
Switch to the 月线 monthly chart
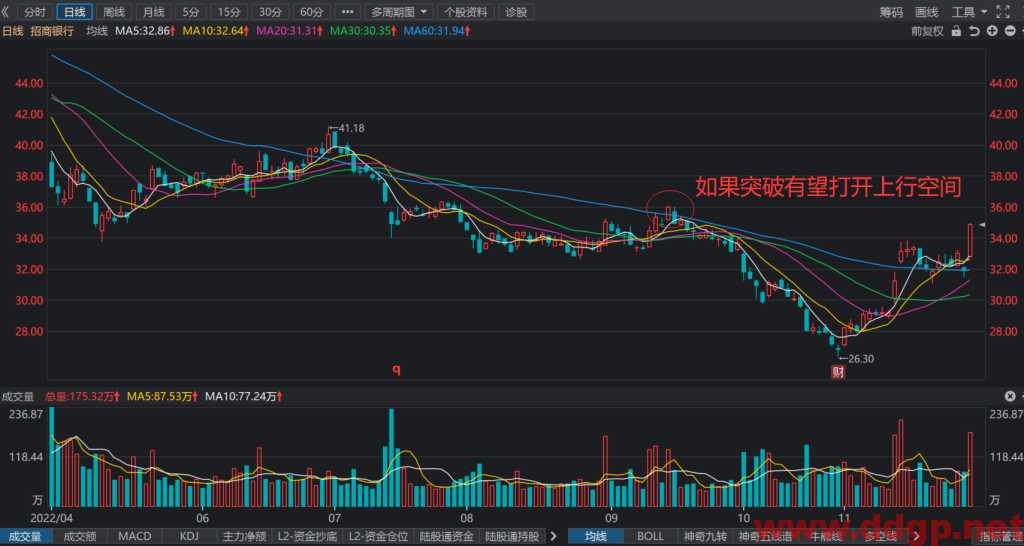153,12
